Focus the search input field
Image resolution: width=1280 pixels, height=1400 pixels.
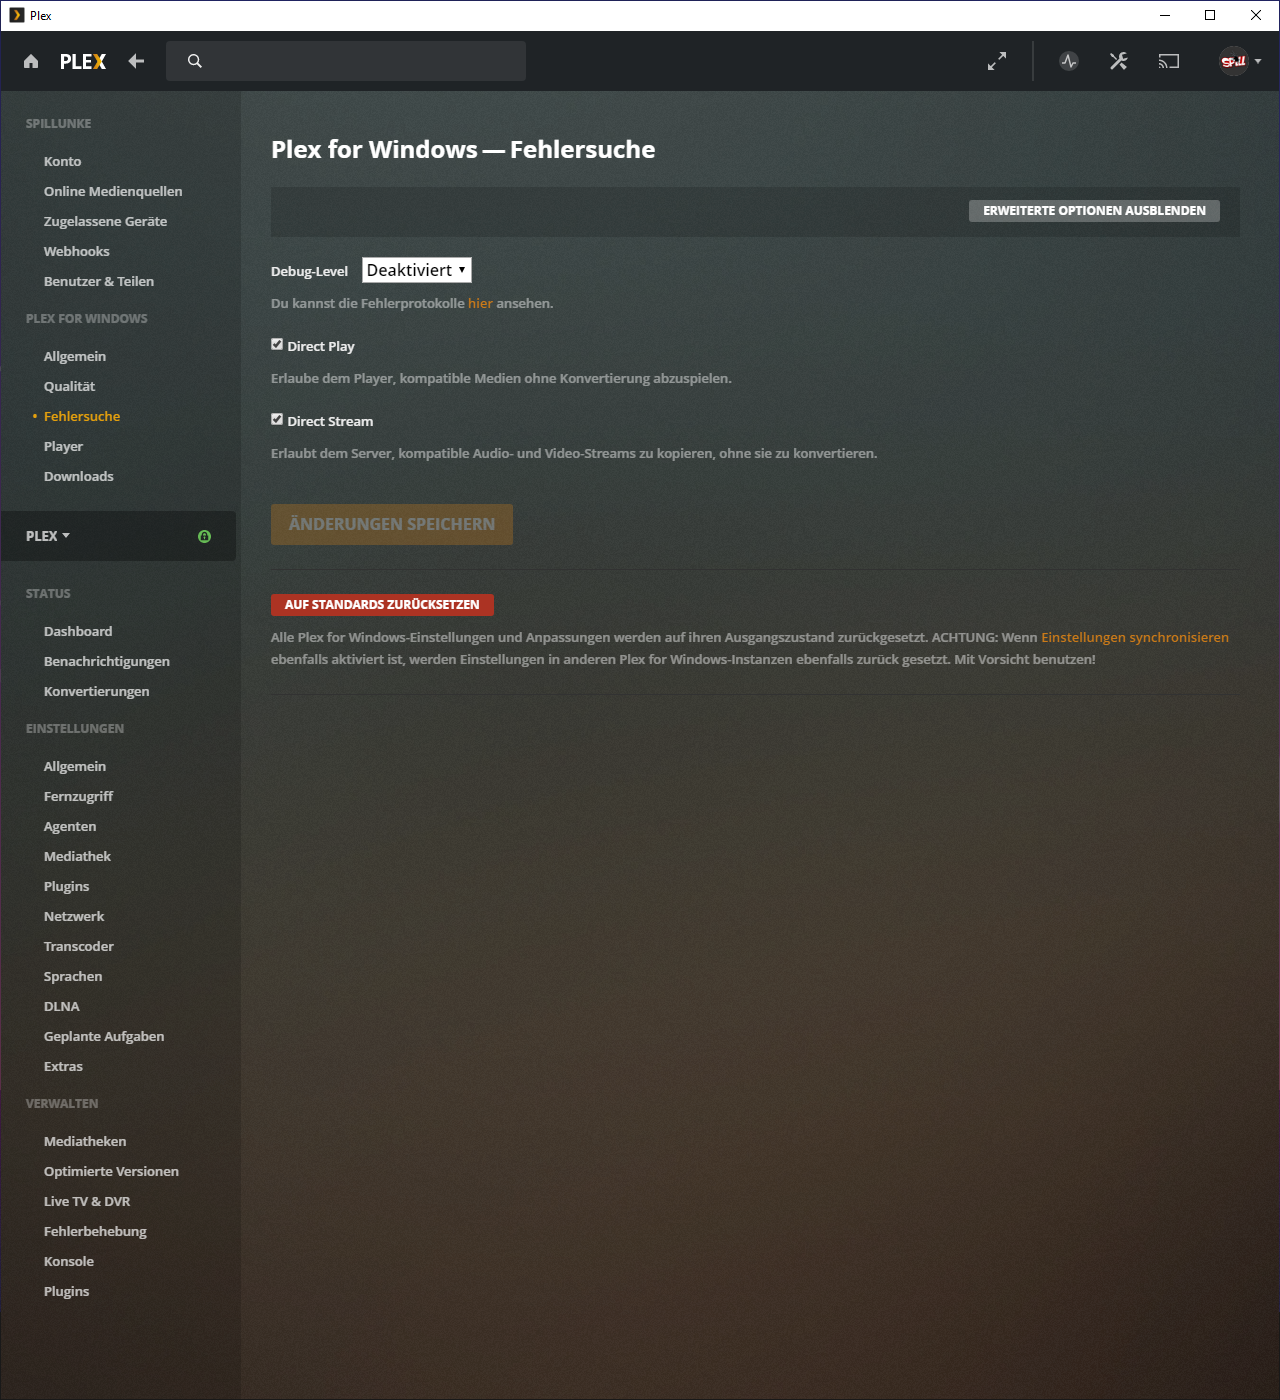pyautogui.click(x=346, y=61)
